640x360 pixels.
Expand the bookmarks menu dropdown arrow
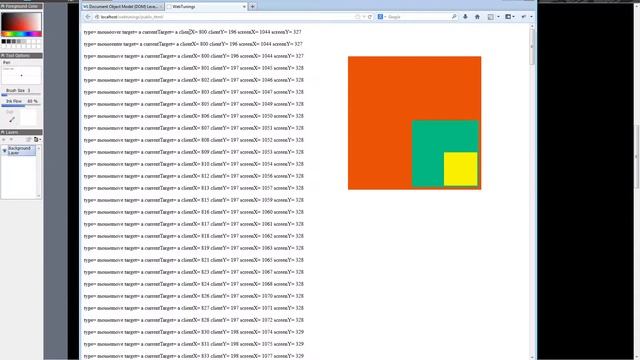(x=498, y=17)
